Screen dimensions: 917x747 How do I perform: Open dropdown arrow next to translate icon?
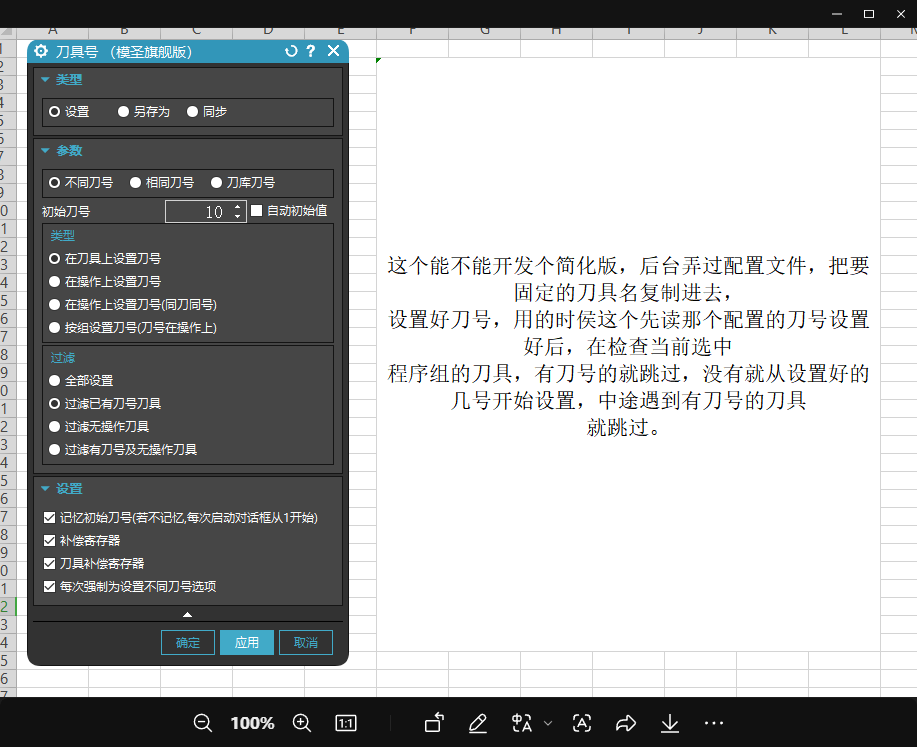tap(548, 723)
